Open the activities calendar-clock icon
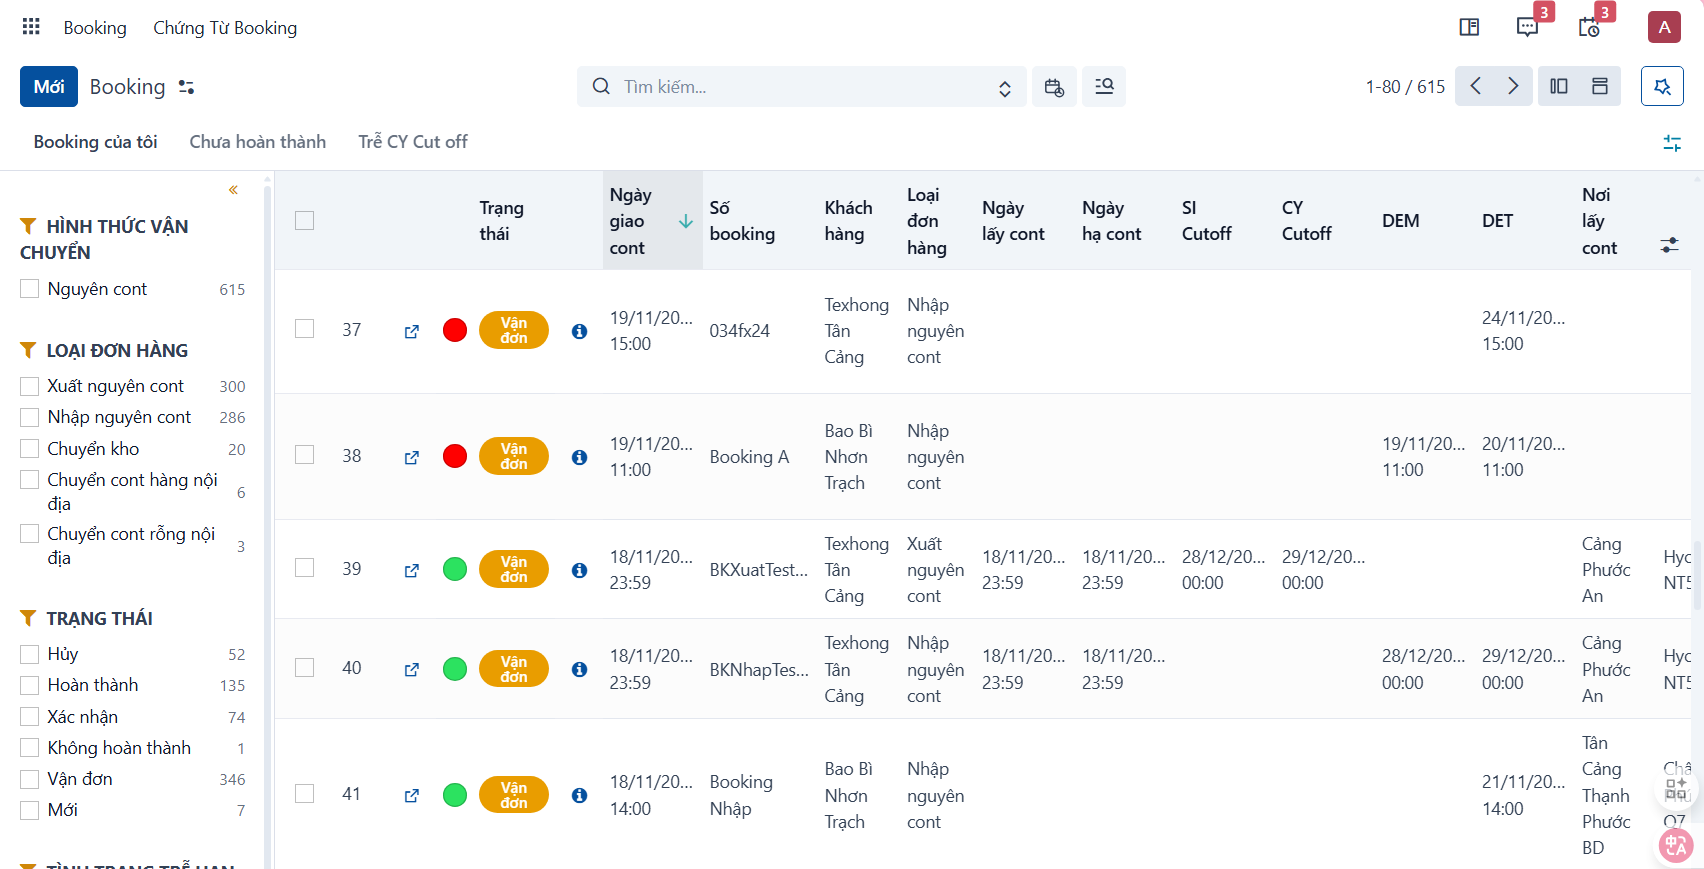1704x869 pixels. (1589, 27)
